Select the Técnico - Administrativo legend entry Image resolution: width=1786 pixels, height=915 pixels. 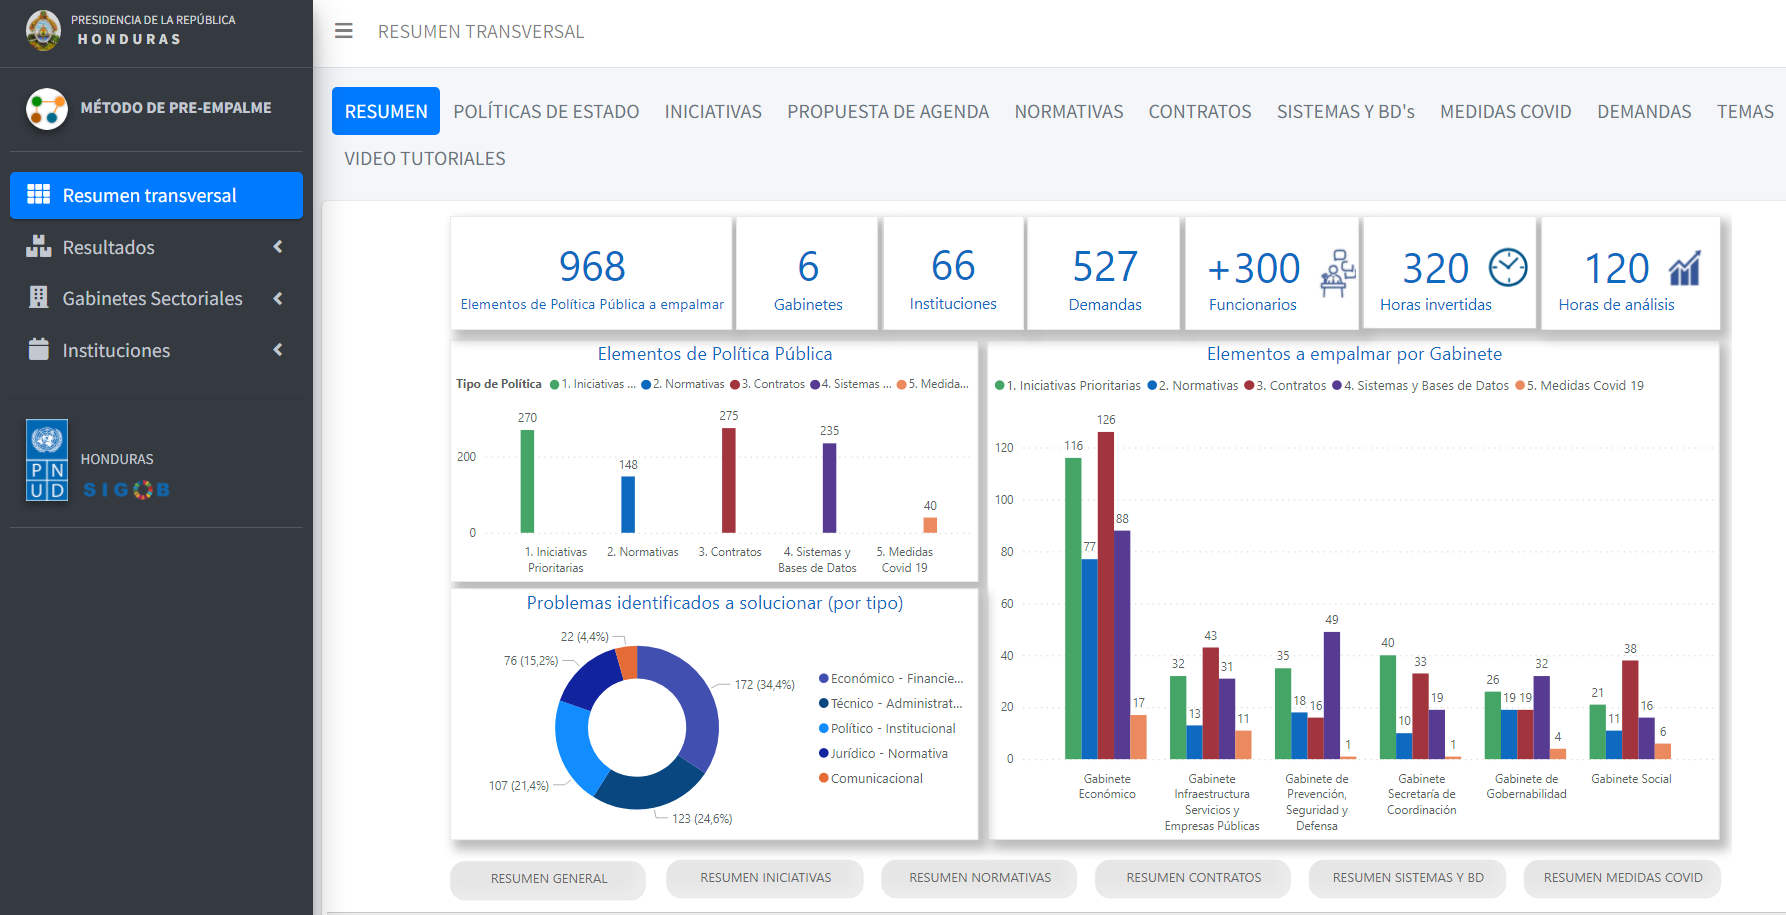coord(891,704)
